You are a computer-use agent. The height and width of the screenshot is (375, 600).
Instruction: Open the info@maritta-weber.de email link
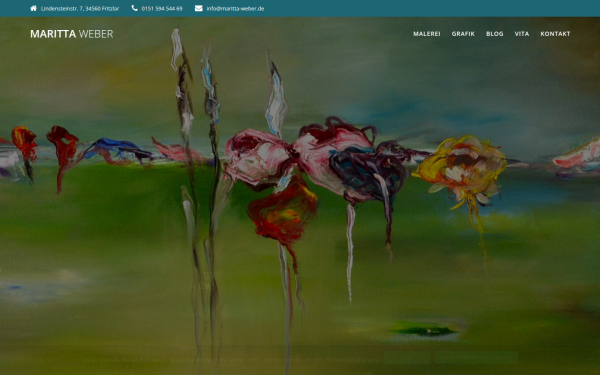tap(235, 8)
